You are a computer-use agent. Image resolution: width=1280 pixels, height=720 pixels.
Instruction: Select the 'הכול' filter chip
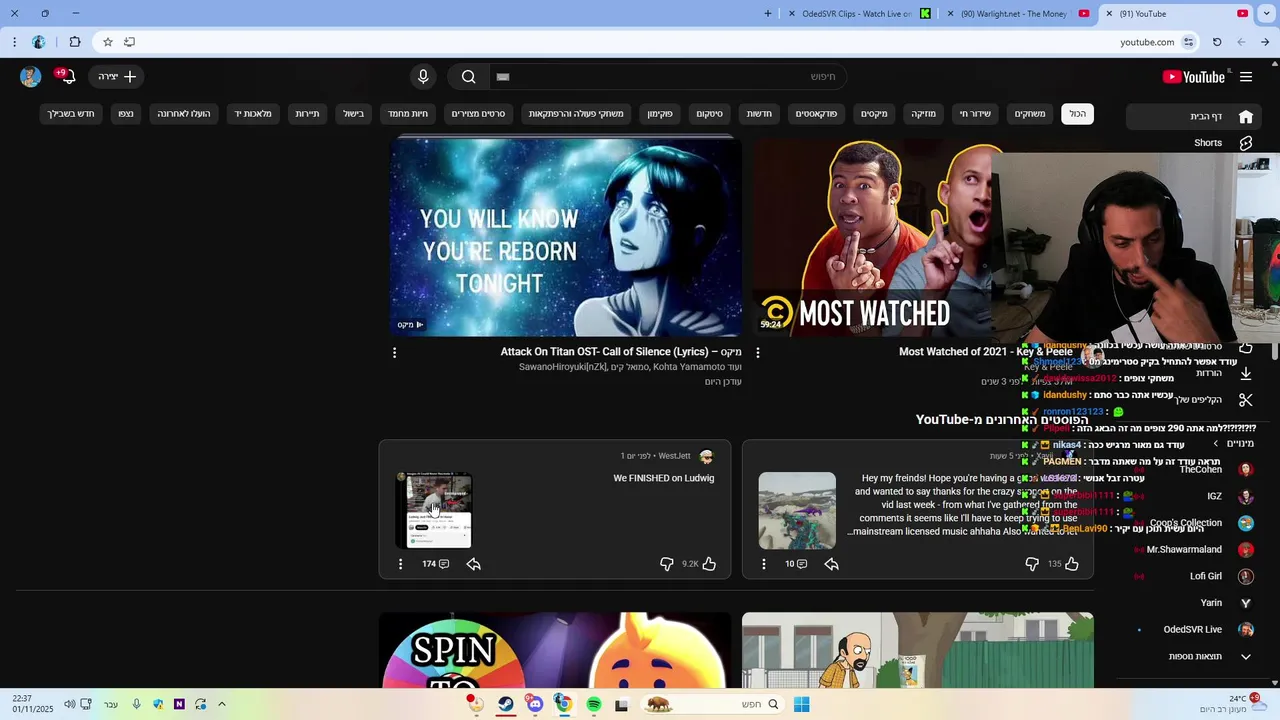coord(1077,114)
